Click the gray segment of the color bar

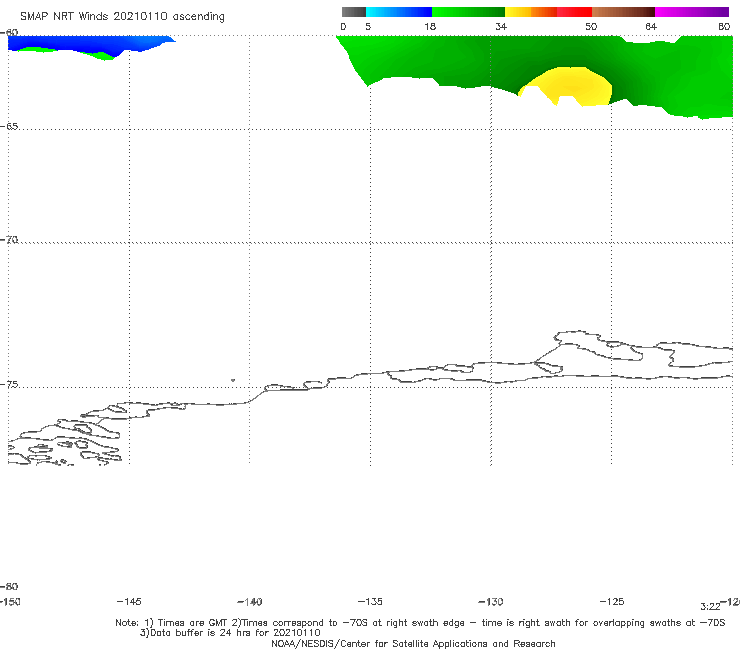(354, 12)
